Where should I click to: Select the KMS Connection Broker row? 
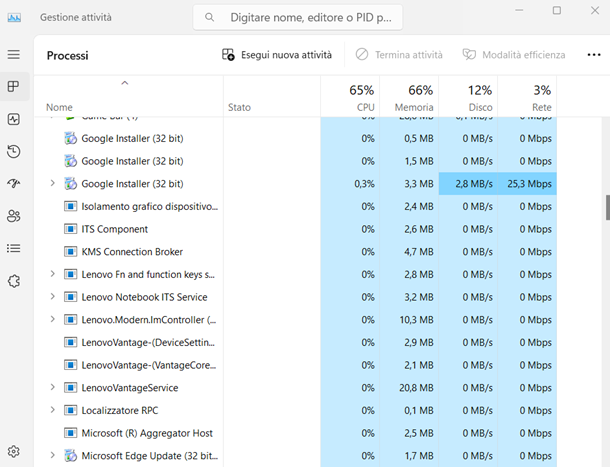(295, 252)
